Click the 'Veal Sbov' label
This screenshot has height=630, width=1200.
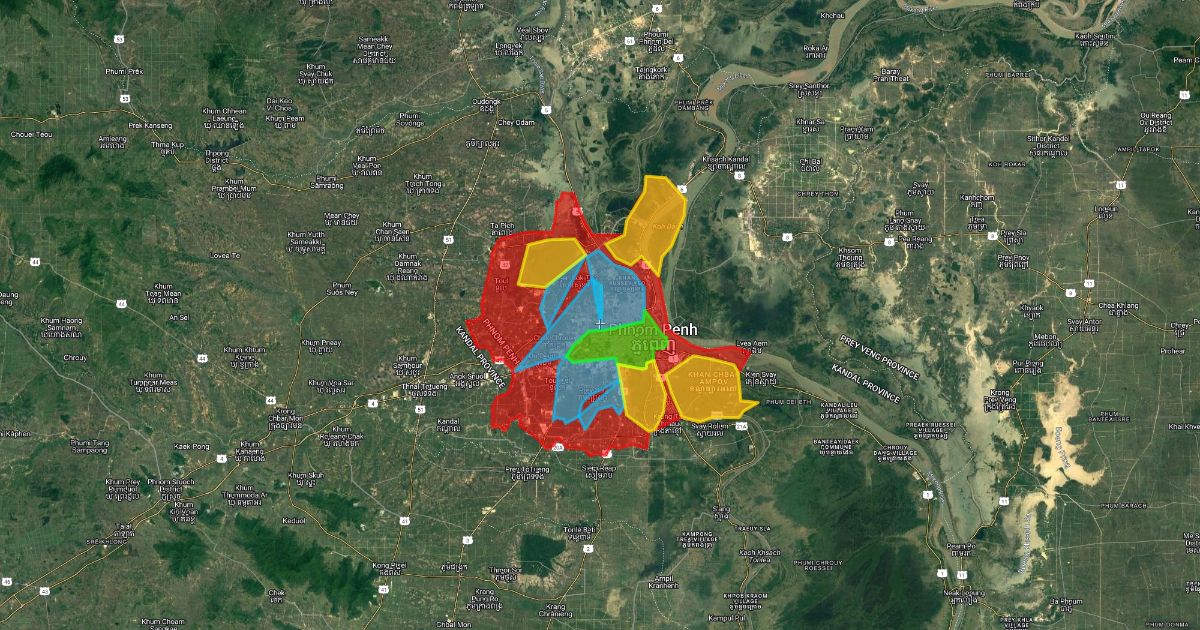click(x=534, y=30)
